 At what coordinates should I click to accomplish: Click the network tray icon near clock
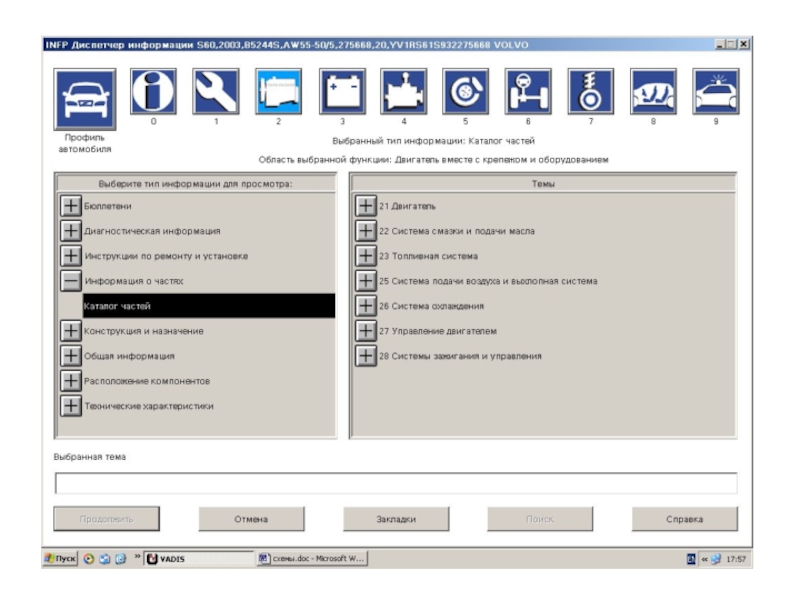tap(716, 559)
